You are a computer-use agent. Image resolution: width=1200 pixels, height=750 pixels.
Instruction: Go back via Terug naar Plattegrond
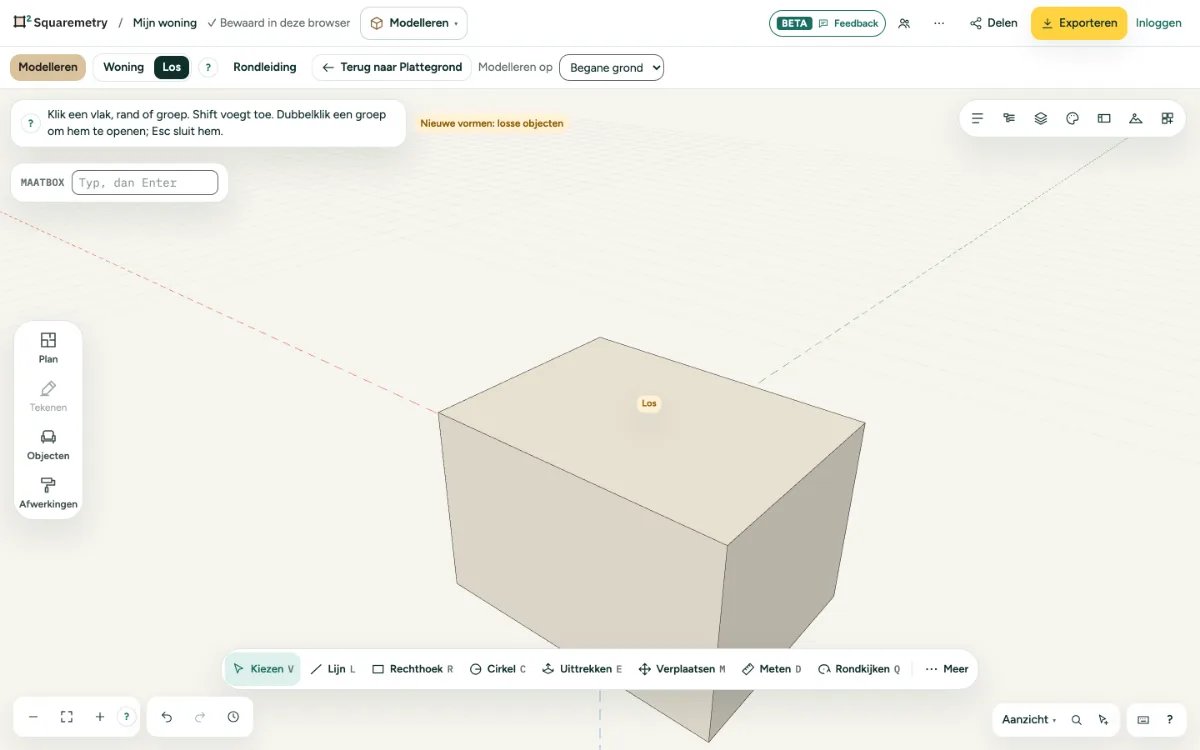(392, 67)
